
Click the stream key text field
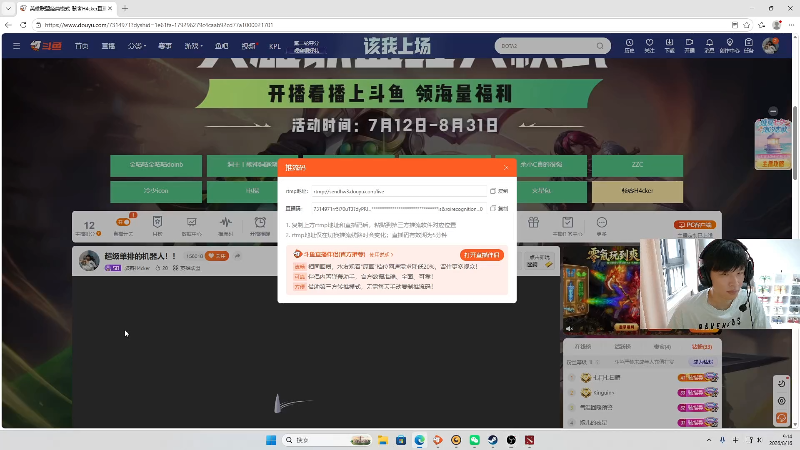pyautogui.click(x=399, y=209)
